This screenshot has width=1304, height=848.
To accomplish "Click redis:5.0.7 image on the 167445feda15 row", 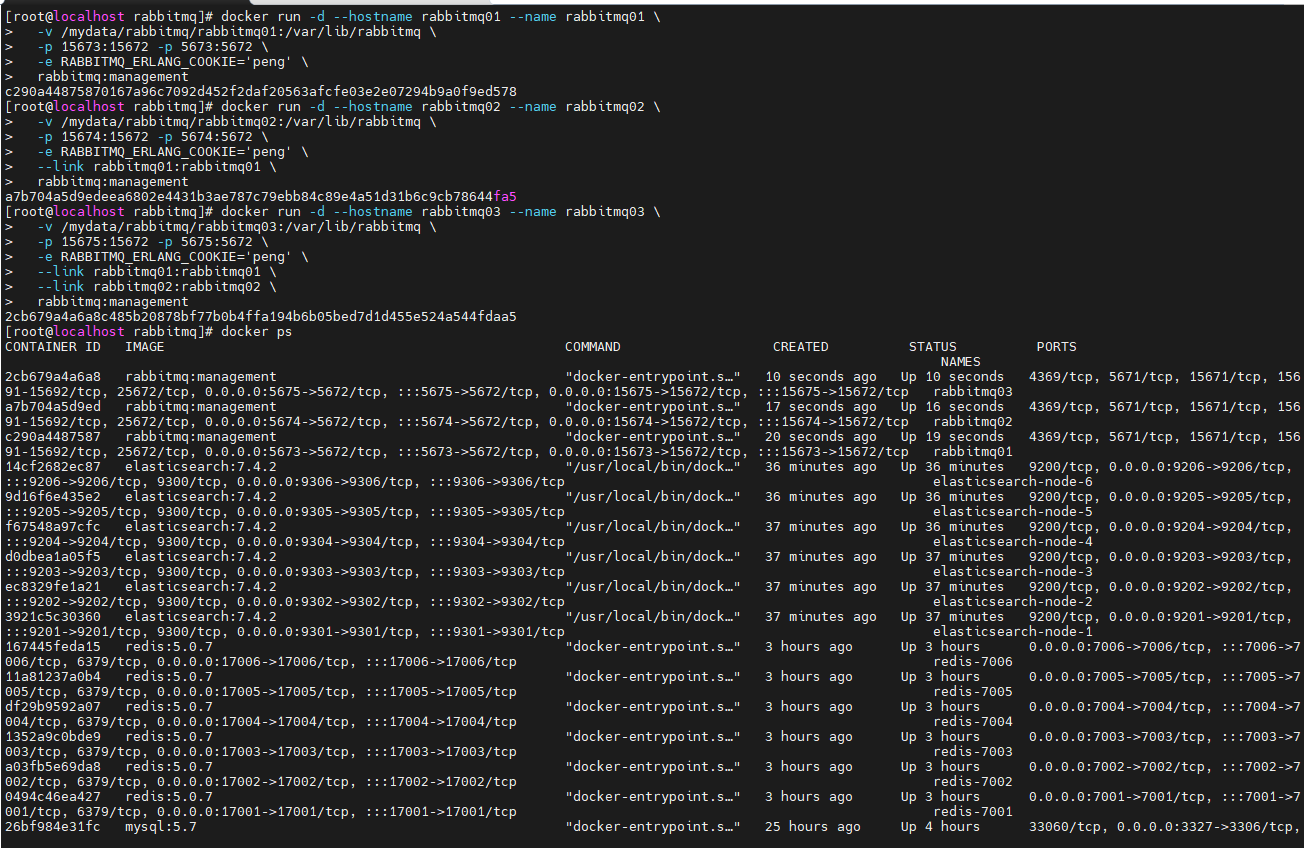I will point(169,647).
